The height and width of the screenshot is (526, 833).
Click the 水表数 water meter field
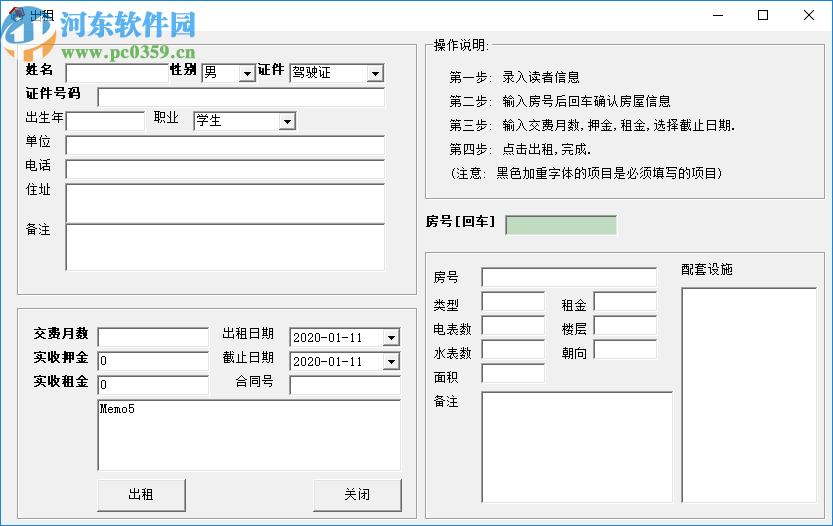tap(513, 349)
